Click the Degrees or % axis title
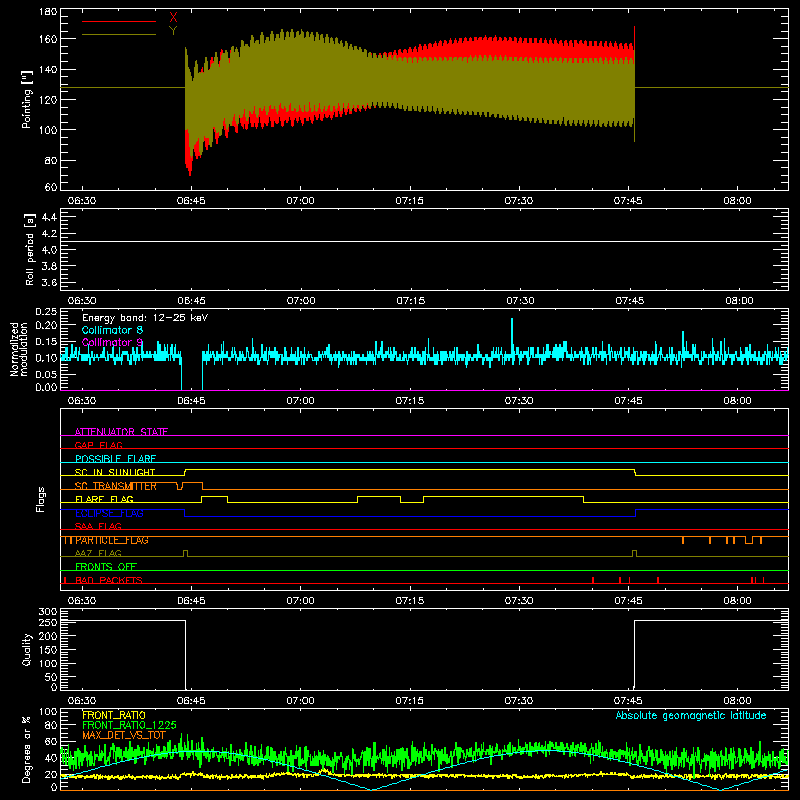800x800 pixels. 27,750
